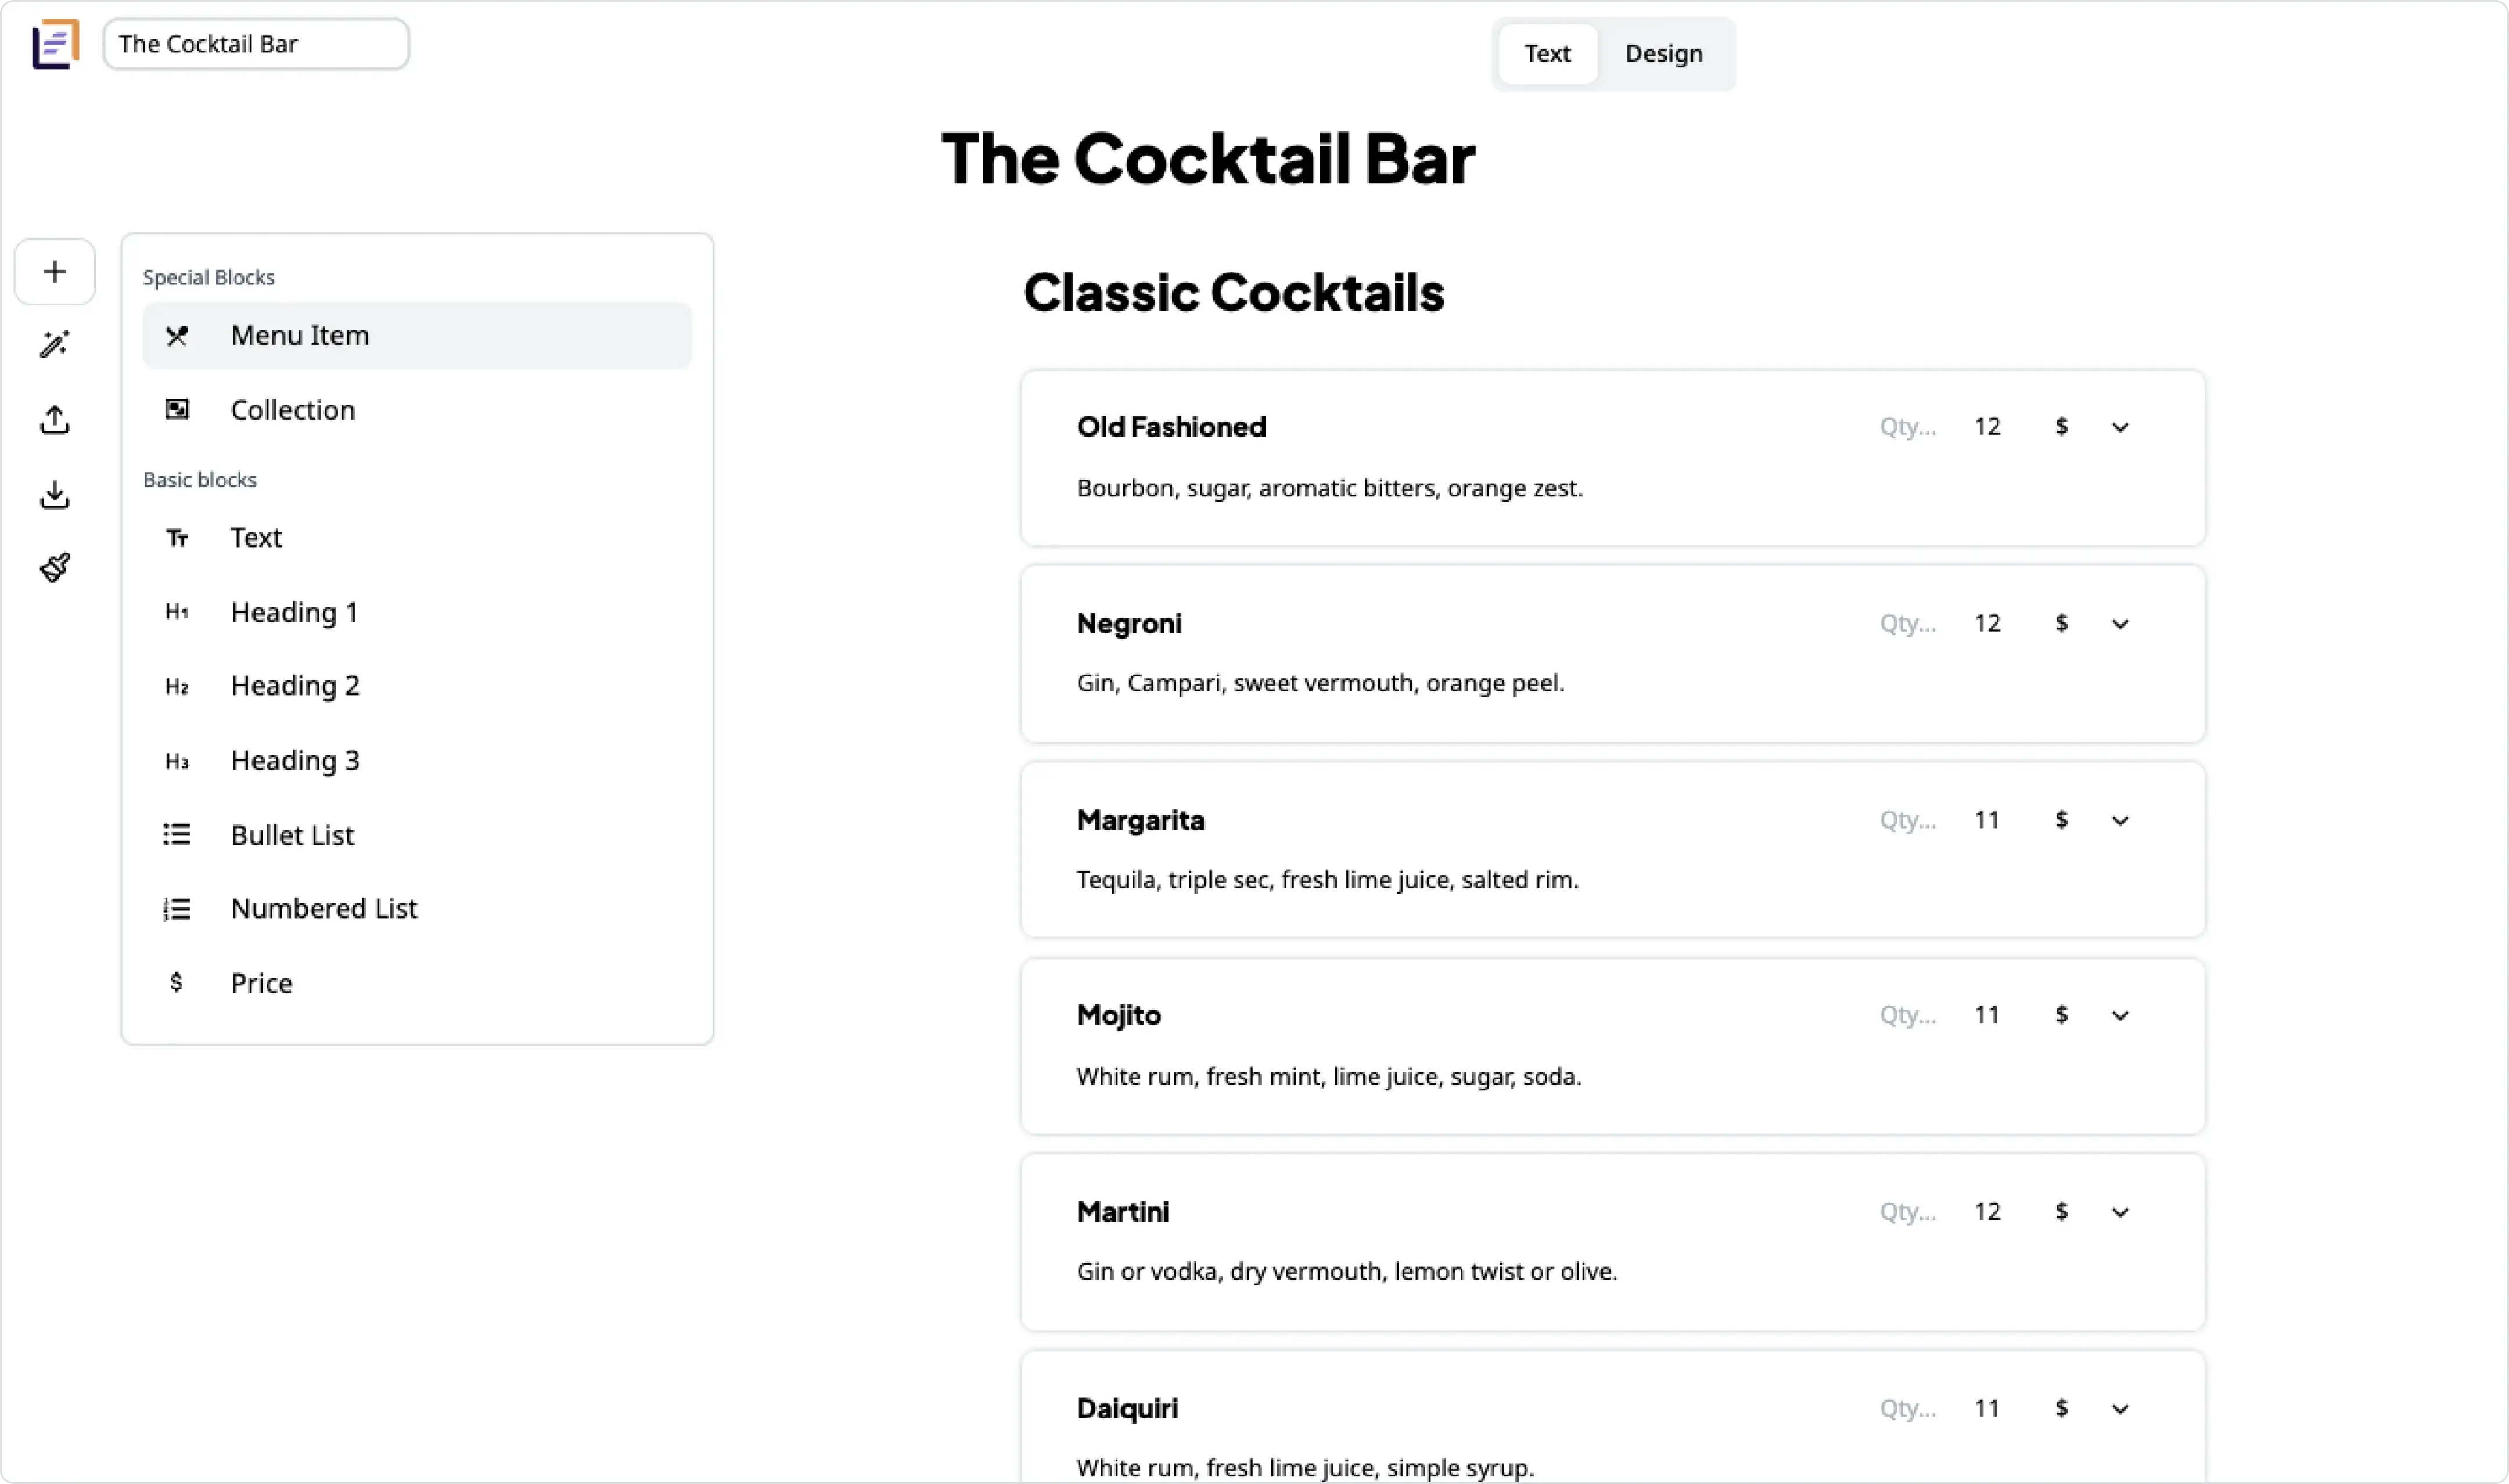Click the Margarita Qty field
2509x1484 pixels.
(x=1907, y=820)
